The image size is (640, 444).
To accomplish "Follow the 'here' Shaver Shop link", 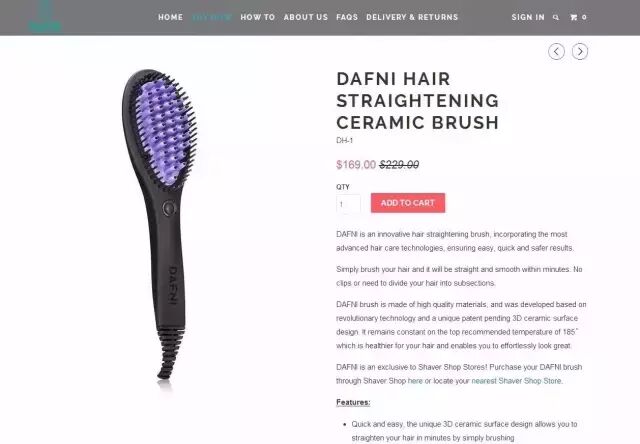I will [x=415, y=381].
